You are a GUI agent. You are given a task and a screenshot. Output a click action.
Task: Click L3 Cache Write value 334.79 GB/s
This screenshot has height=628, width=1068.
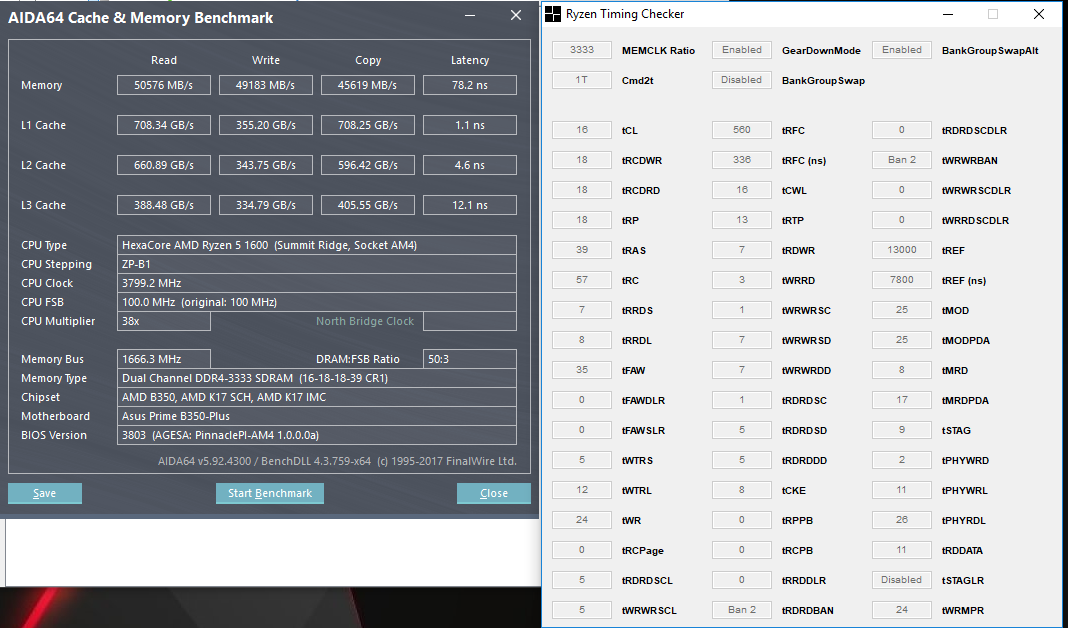[266, 205]
